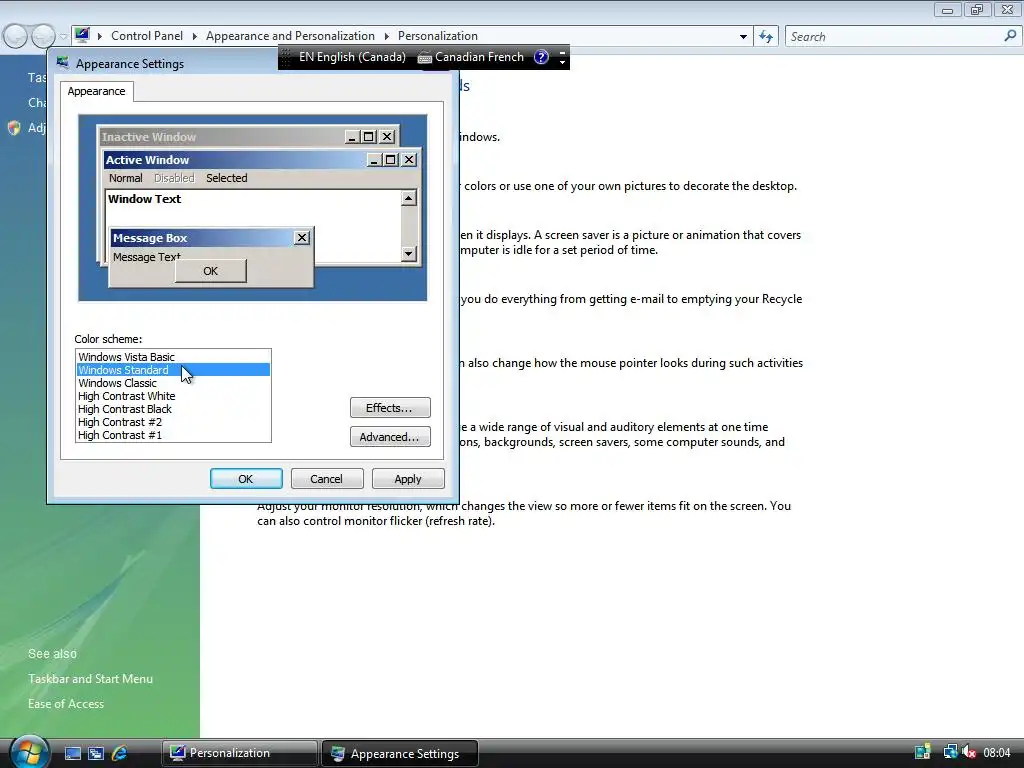Apply the selected color scheme

click(x=408, y=479)
